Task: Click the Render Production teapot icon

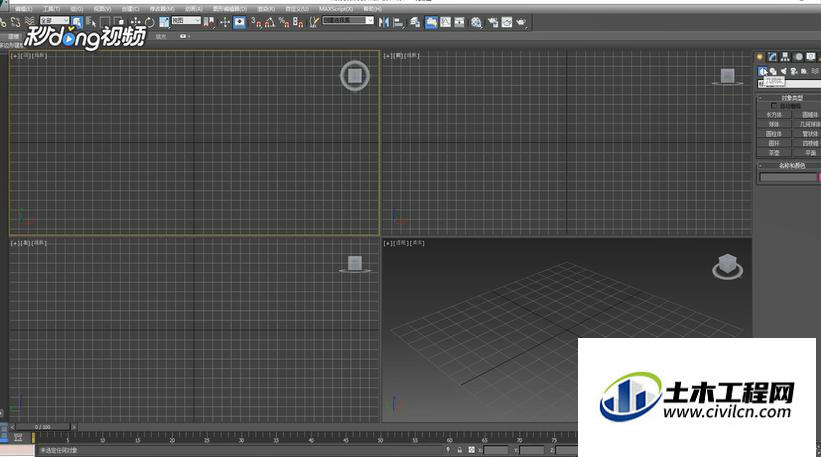Action: click(x=521, y=22)
